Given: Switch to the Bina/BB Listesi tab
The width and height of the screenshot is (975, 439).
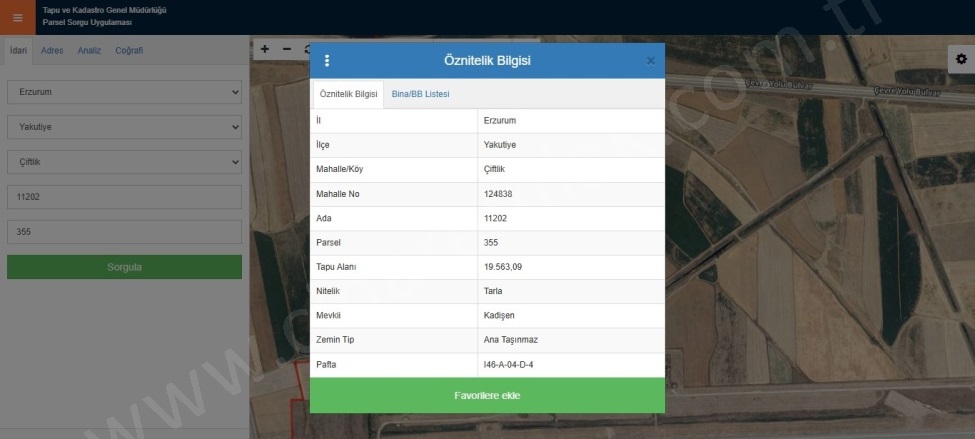Looking at the screenshot, I should tap(420, 94).
